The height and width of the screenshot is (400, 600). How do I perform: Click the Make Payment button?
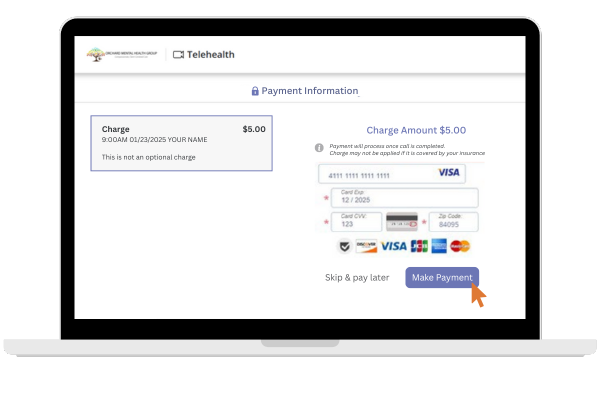click(442, 278)
